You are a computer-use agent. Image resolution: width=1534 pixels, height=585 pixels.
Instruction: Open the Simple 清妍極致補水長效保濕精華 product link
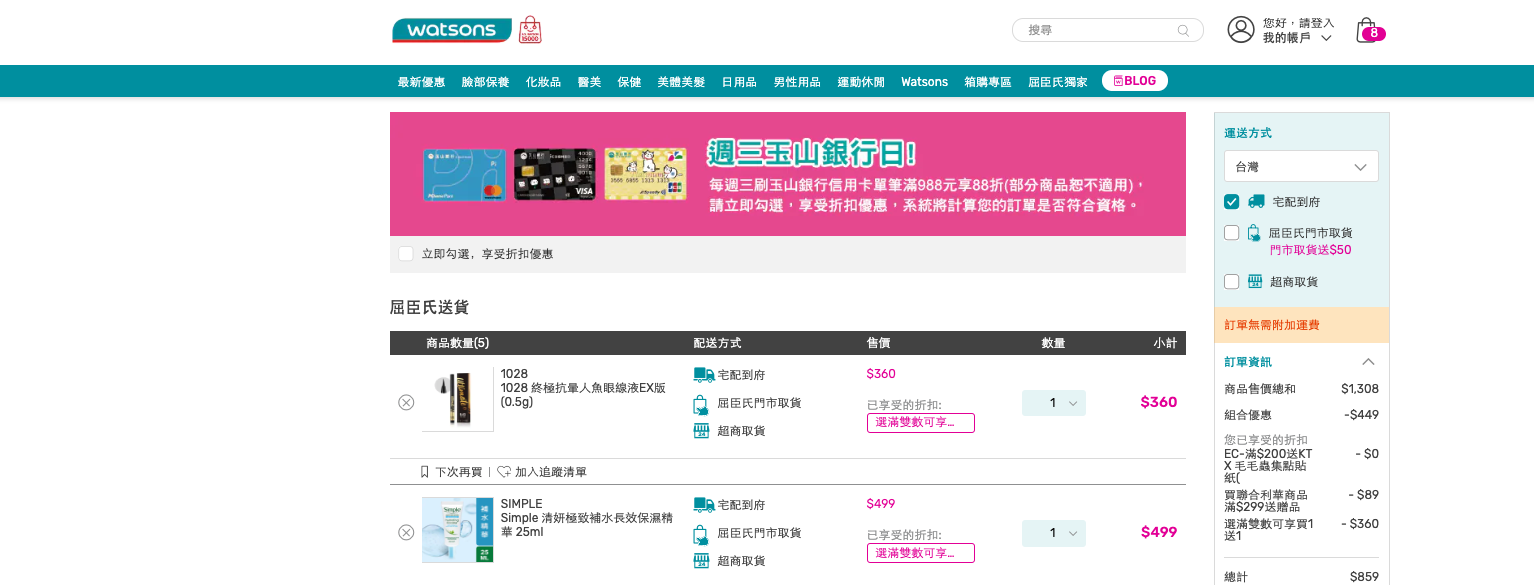pyautogui.click(x=586, y=525)
